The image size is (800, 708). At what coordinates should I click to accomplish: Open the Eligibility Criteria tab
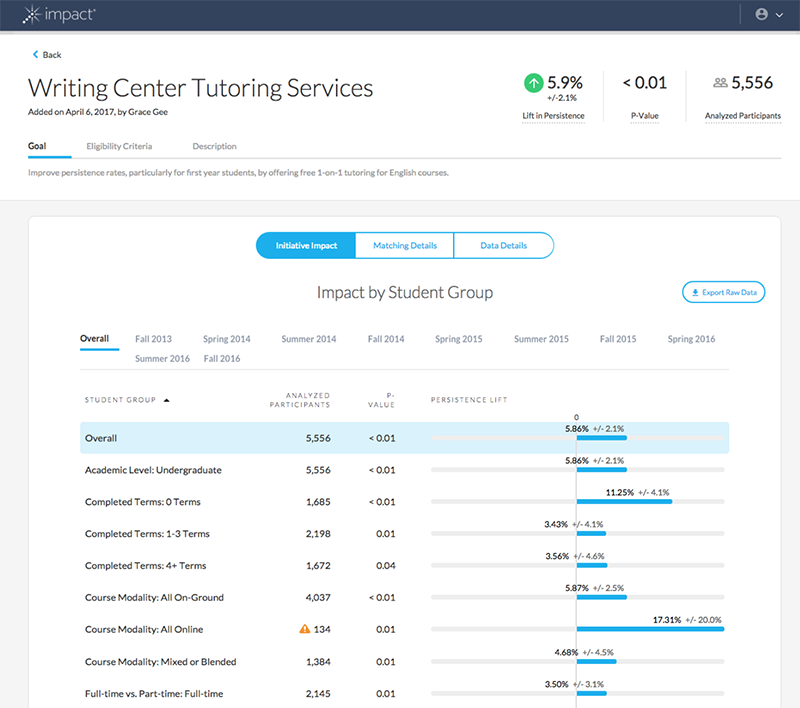pyautogui.click(x=119, y=146)
